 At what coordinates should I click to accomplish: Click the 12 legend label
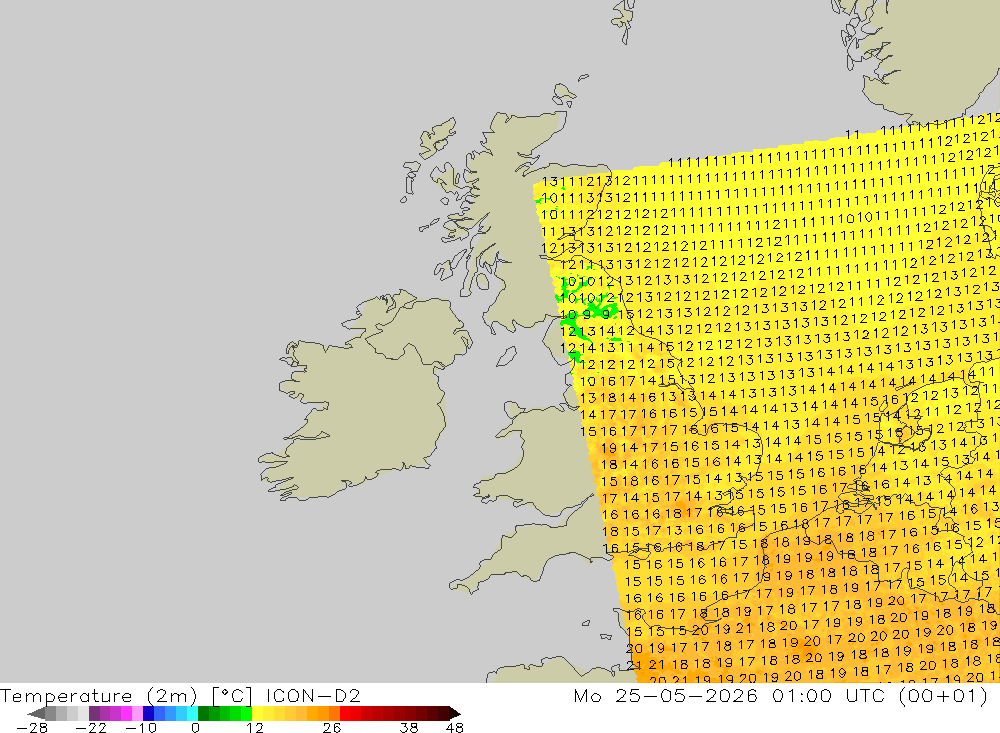pos(254,727)
